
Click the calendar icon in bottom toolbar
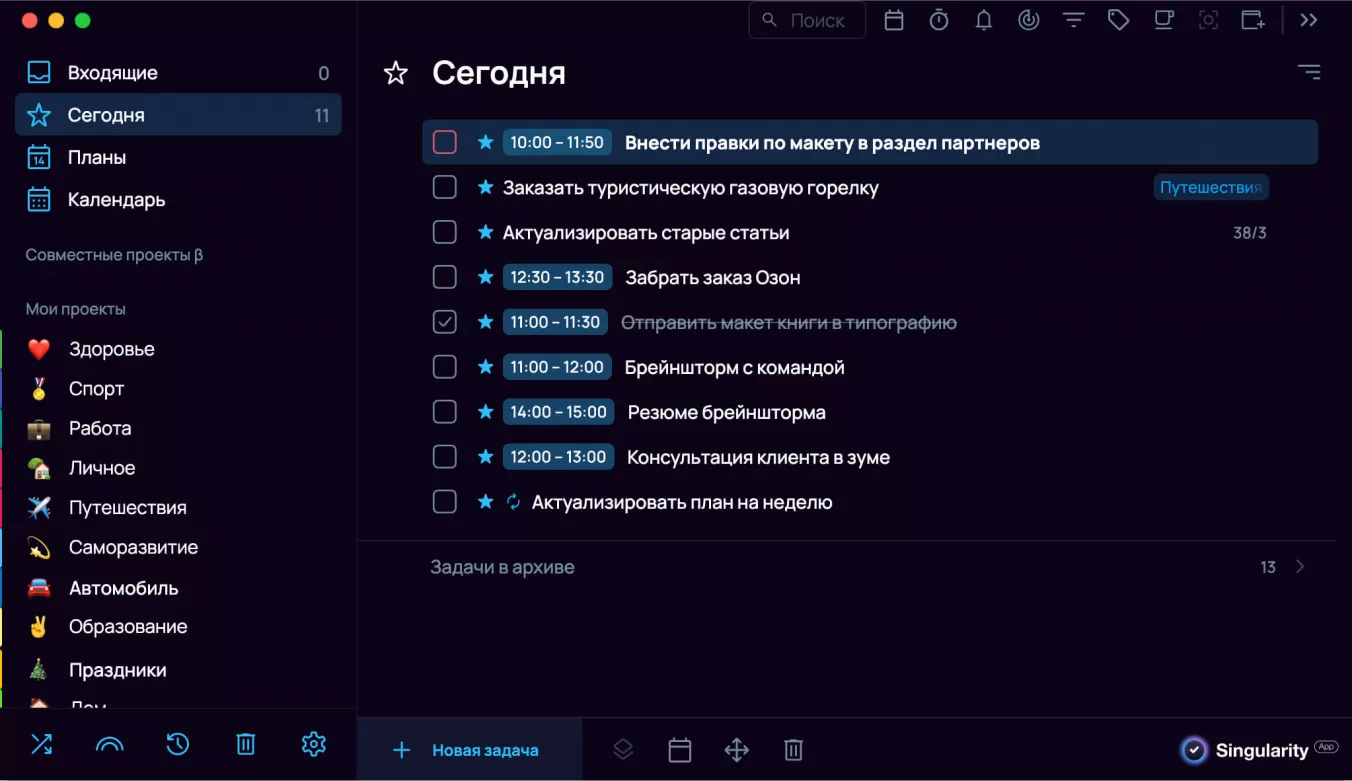[680, 750]
